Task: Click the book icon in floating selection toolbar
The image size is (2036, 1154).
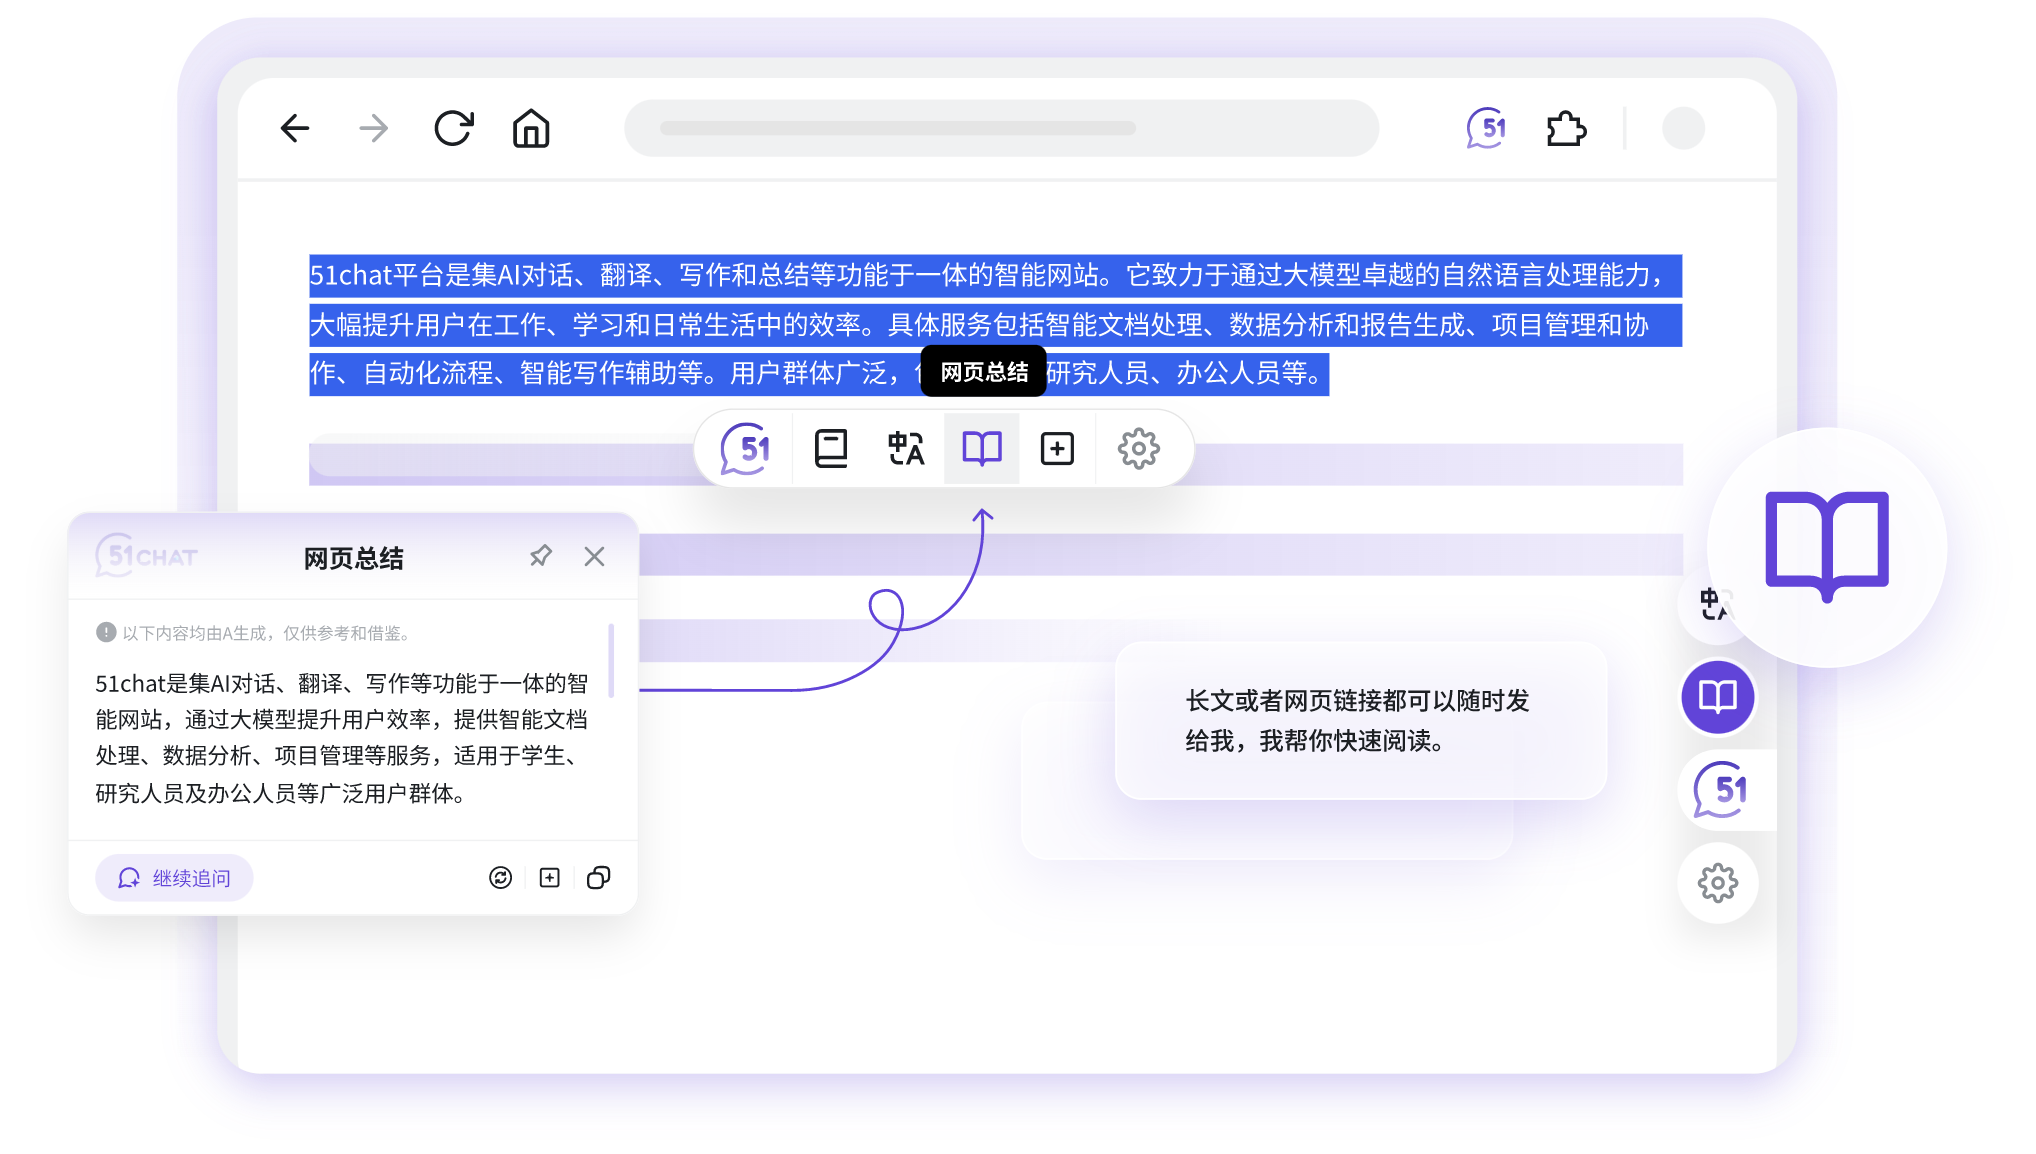Action: [831, 449]
